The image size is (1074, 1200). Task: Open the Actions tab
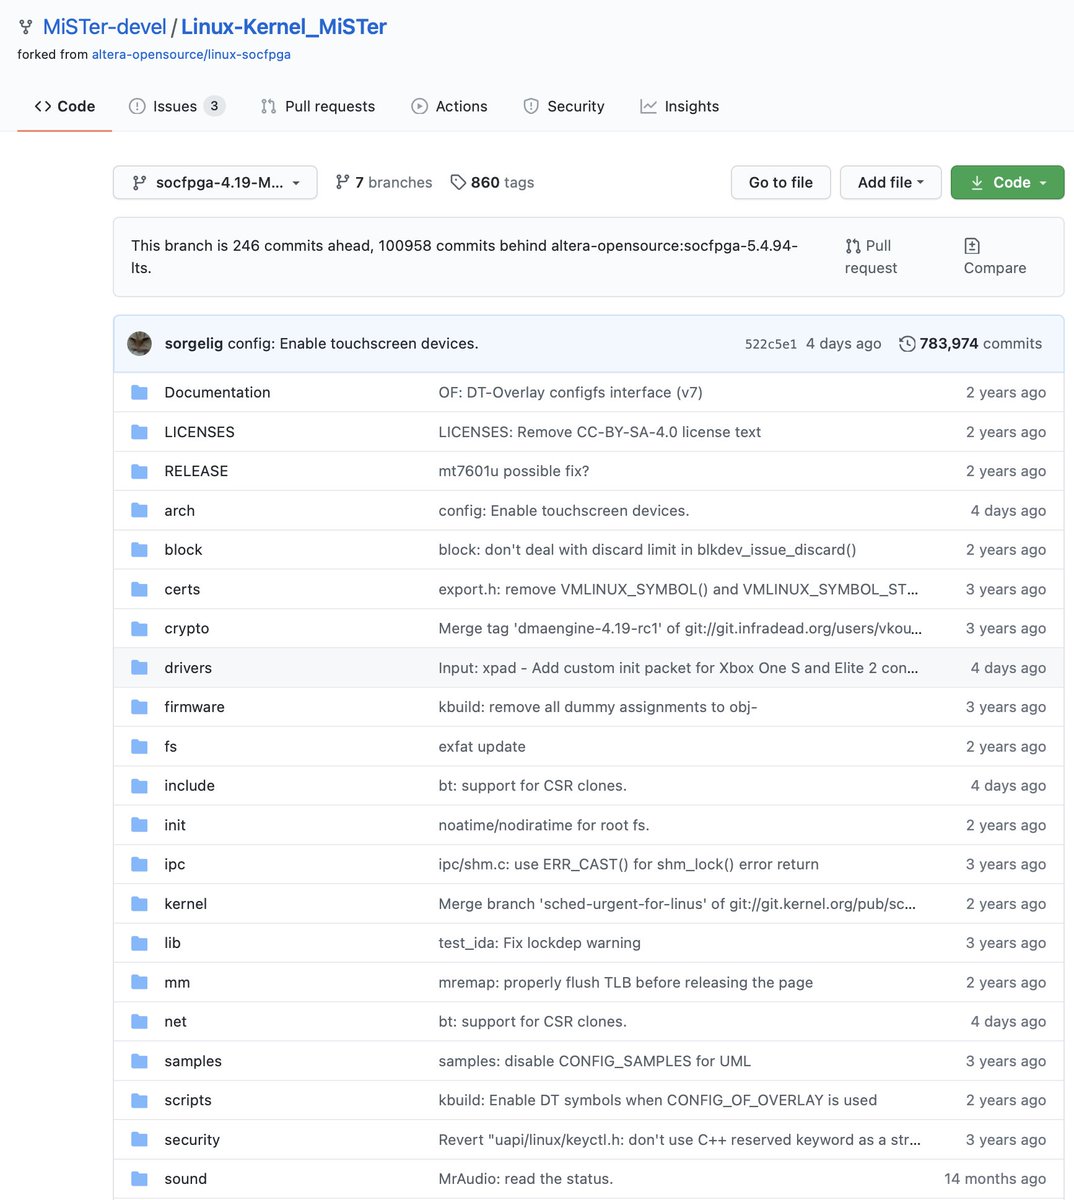point(450,106)
